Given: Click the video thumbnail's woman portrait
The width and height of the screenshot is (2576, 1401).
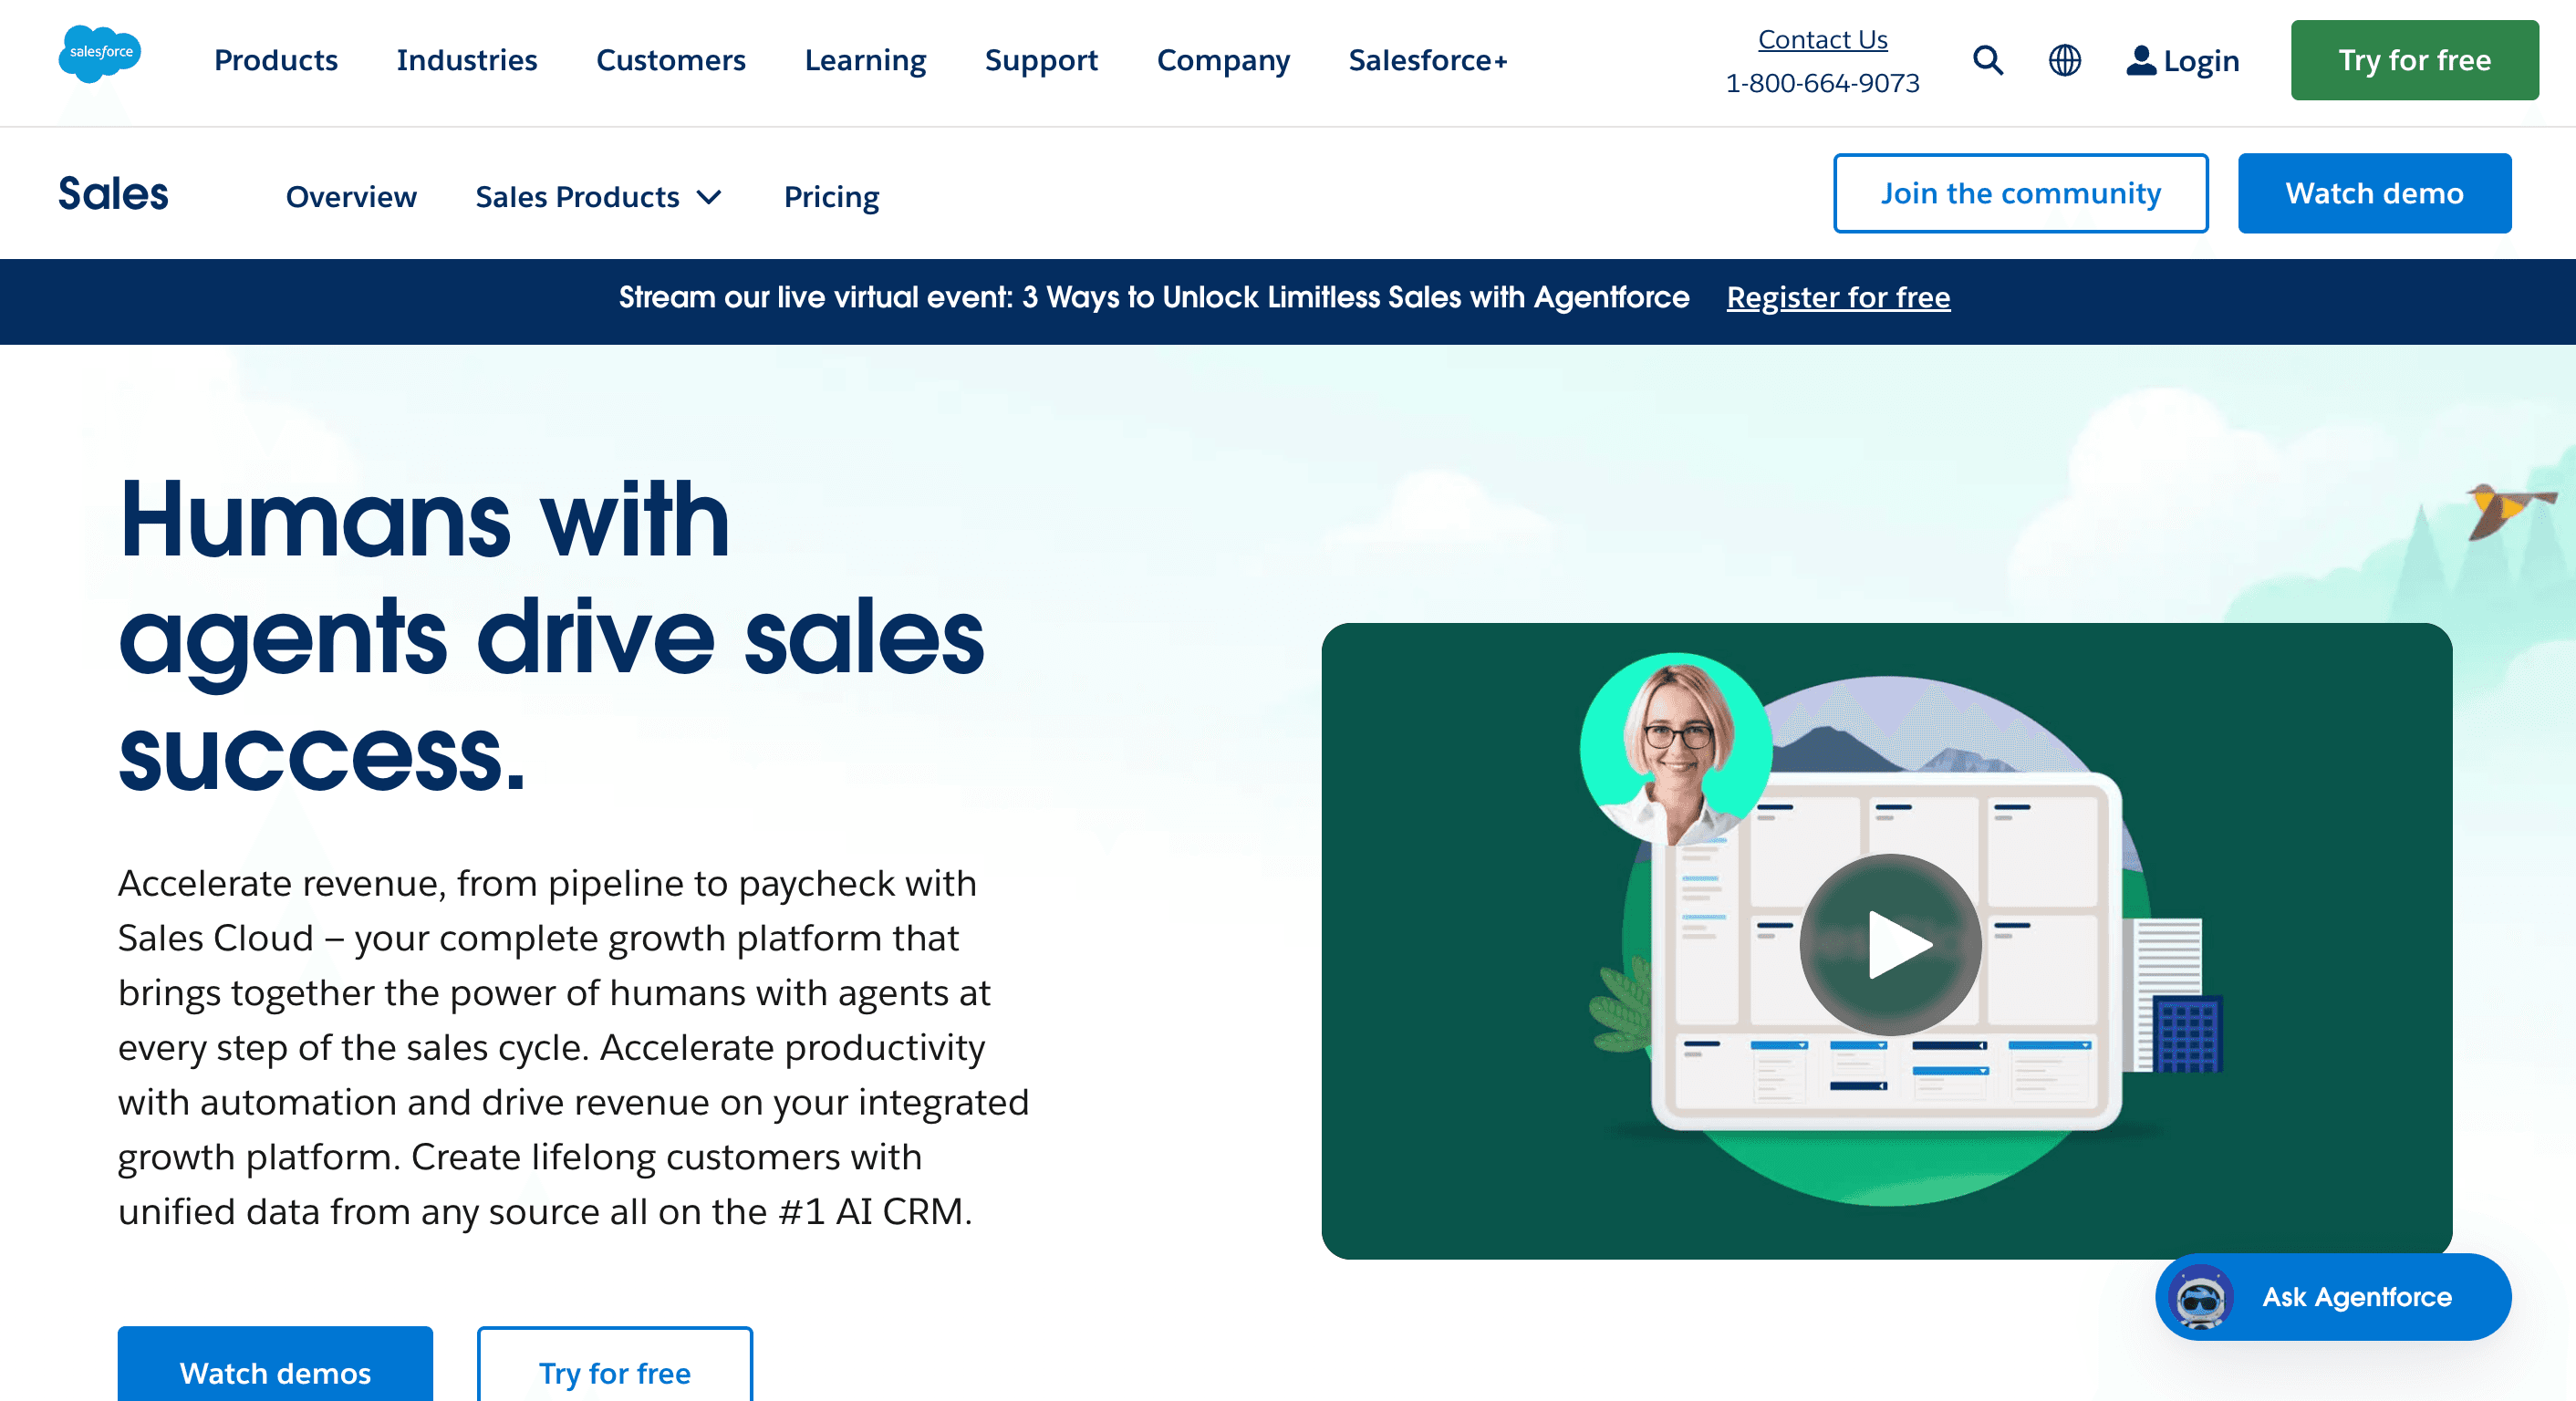Looking at the screenshot, I should point(1676,749).
